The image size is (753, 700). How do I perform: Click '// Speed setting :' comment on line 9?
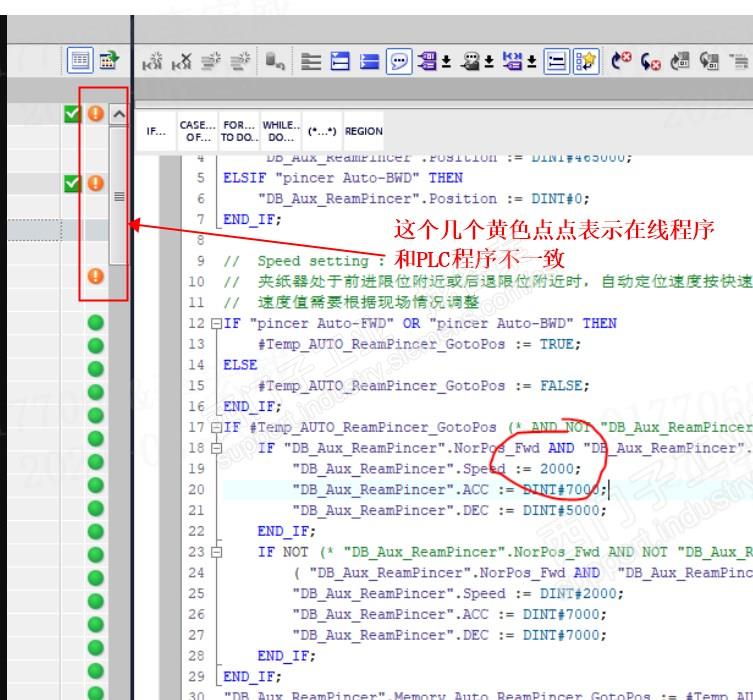[304, 261]
